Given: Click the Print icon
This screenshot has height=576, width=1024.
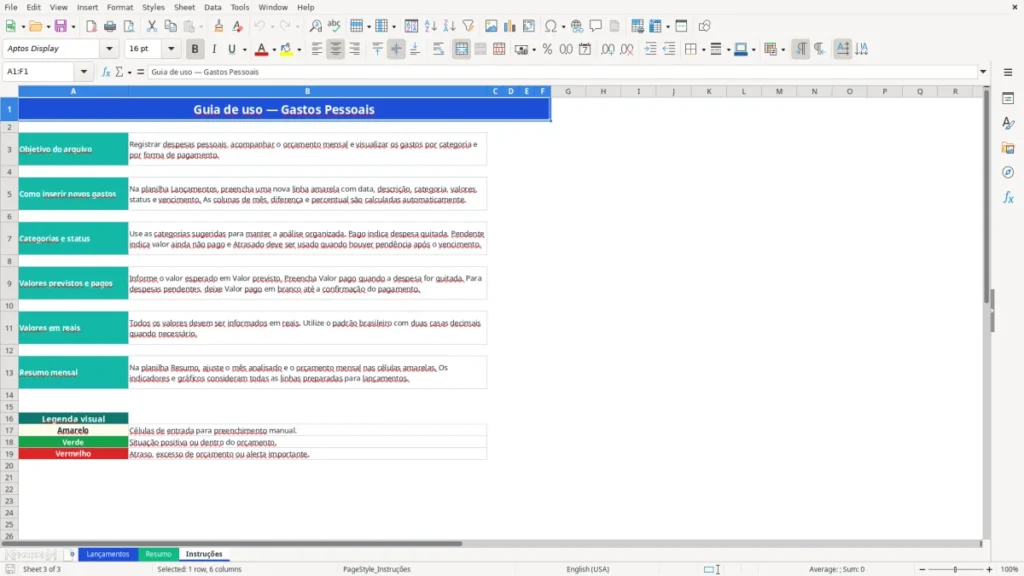Looking at the screenshot, I should [110, 26].
